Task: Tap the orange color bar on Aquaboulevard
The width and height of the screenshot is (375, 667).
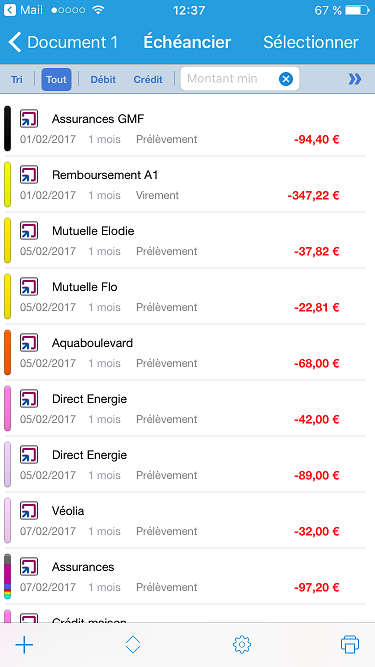Action: 7,353
